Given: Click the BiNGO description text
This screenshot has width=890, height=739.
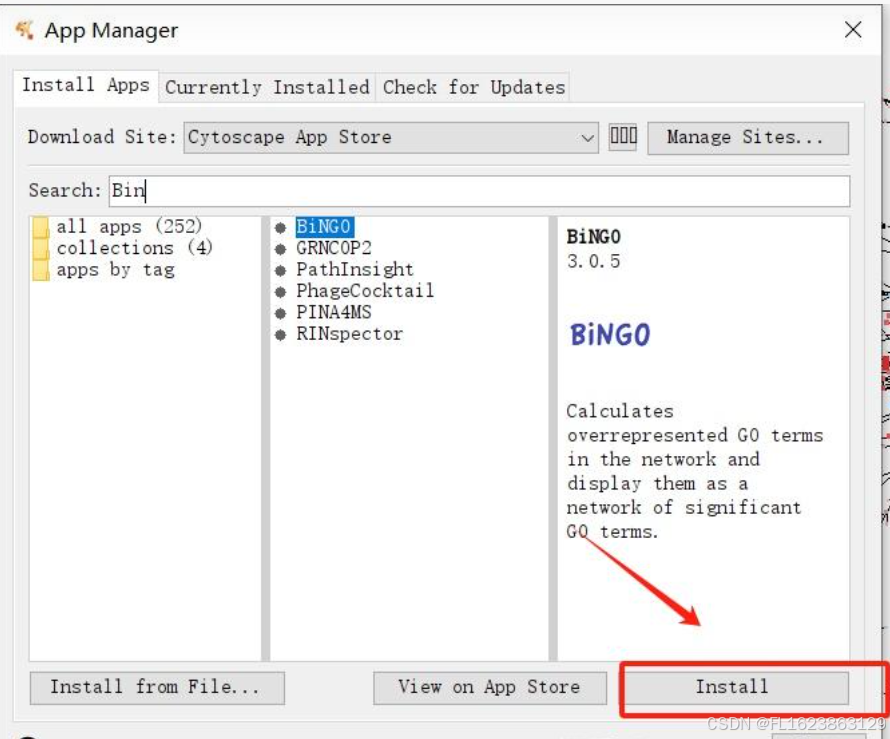Looking at the screenshot, I should point(695,471).
